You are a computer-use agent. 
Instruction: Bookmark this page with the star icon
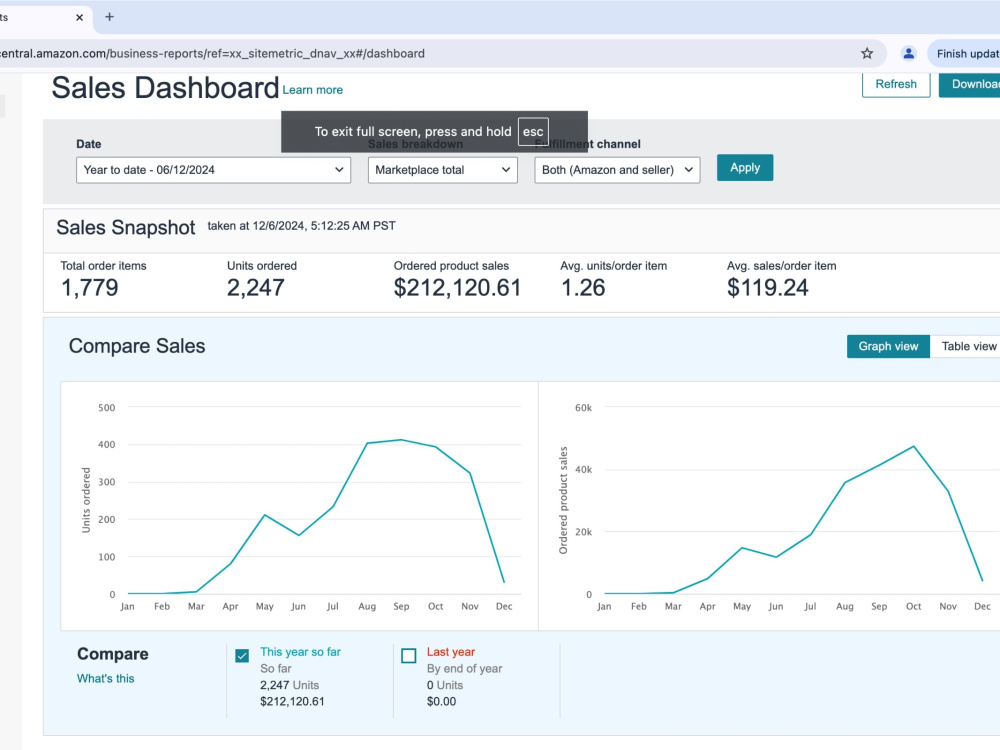867,54
